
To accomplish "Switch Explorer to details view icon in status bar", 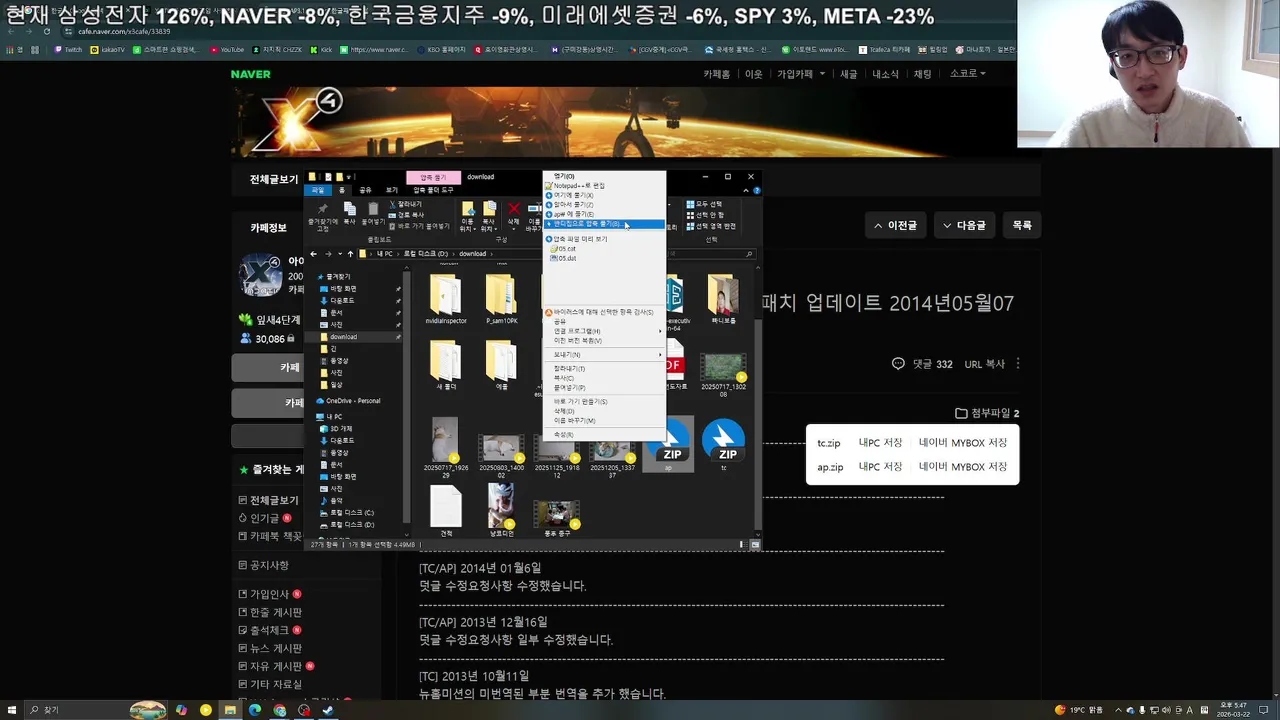I will point(742,545).
